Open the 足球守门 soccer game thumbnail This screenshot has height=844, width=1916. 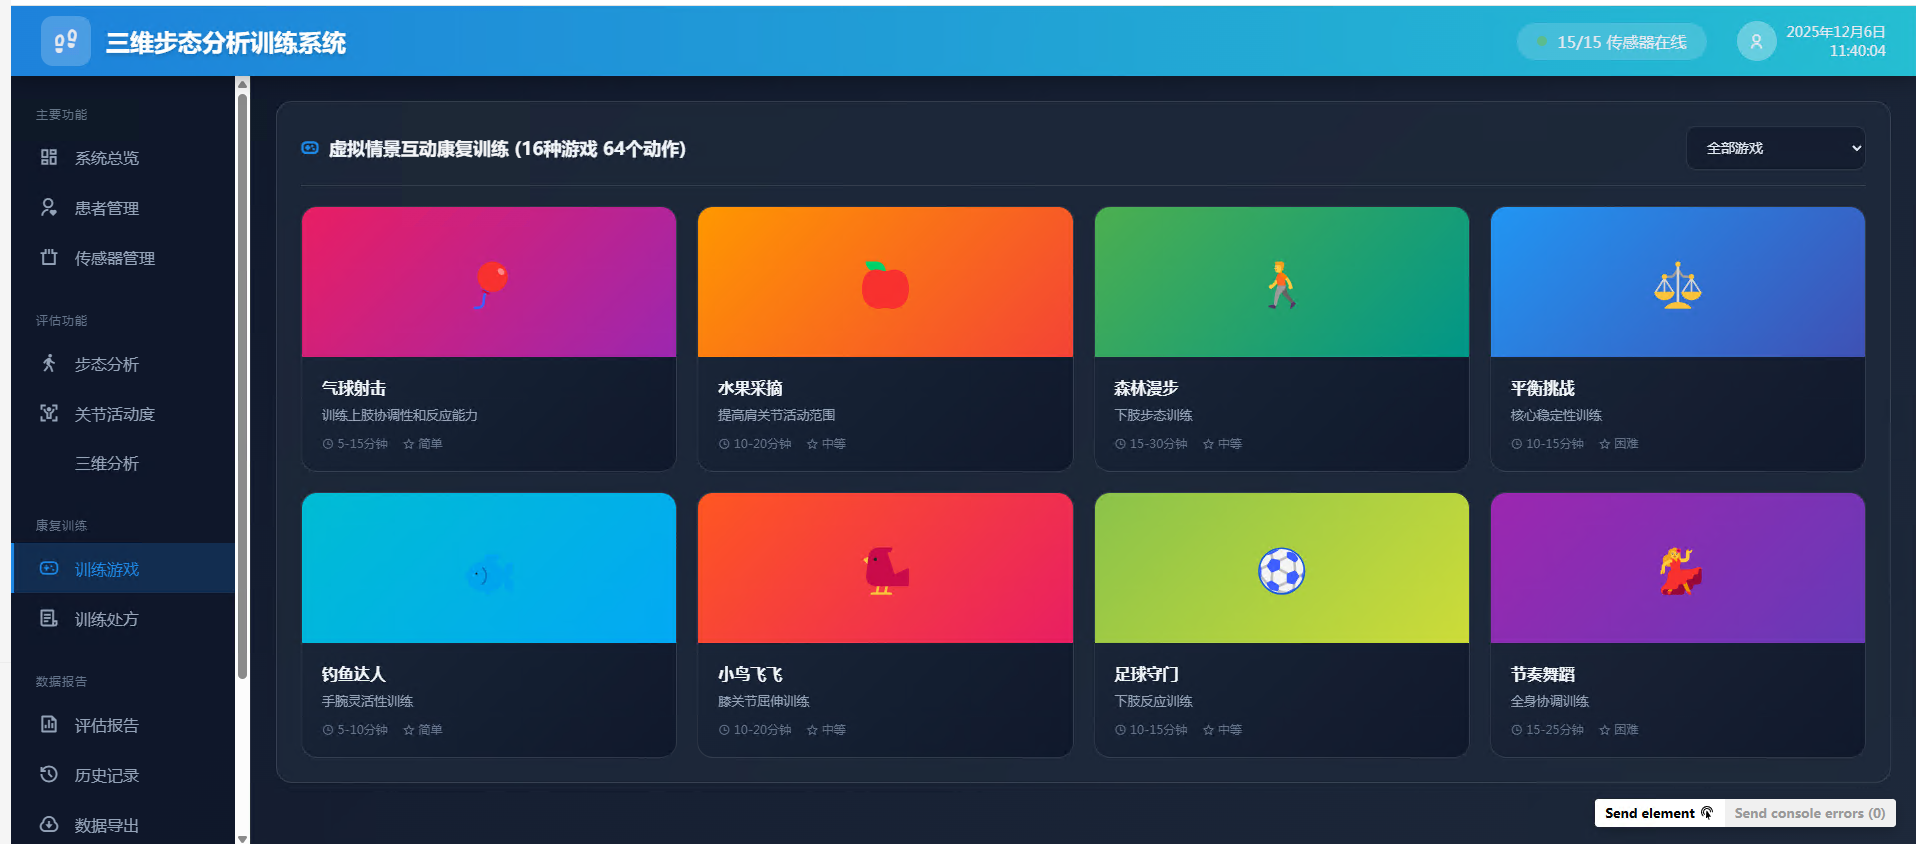tap(1281, 568)
